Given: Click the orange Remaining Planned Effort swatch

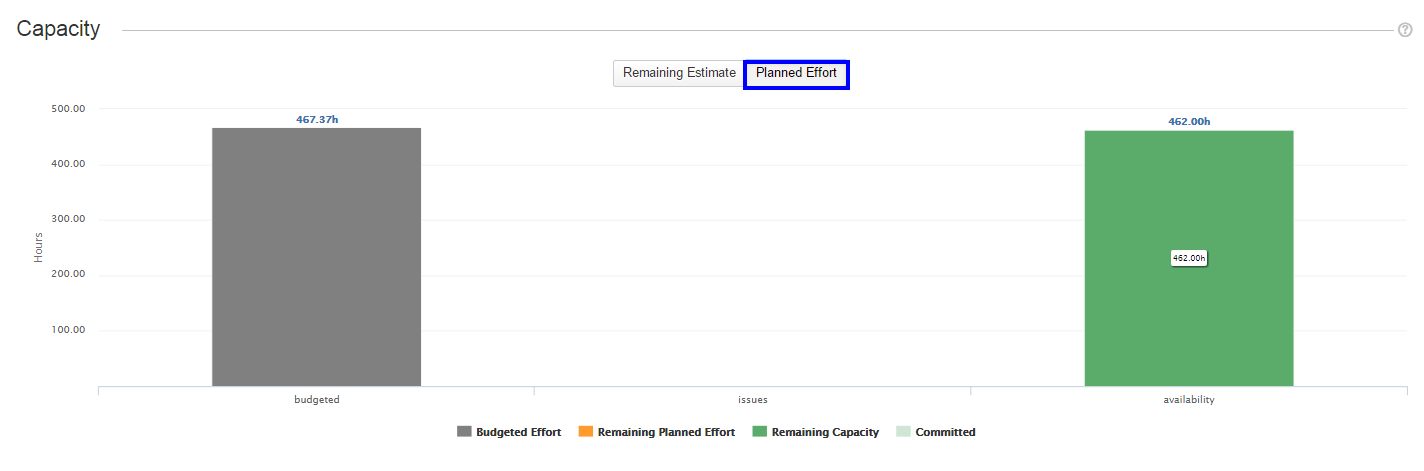Looking at the screenshot, I should pyautogui.click(x=586, y=432).
